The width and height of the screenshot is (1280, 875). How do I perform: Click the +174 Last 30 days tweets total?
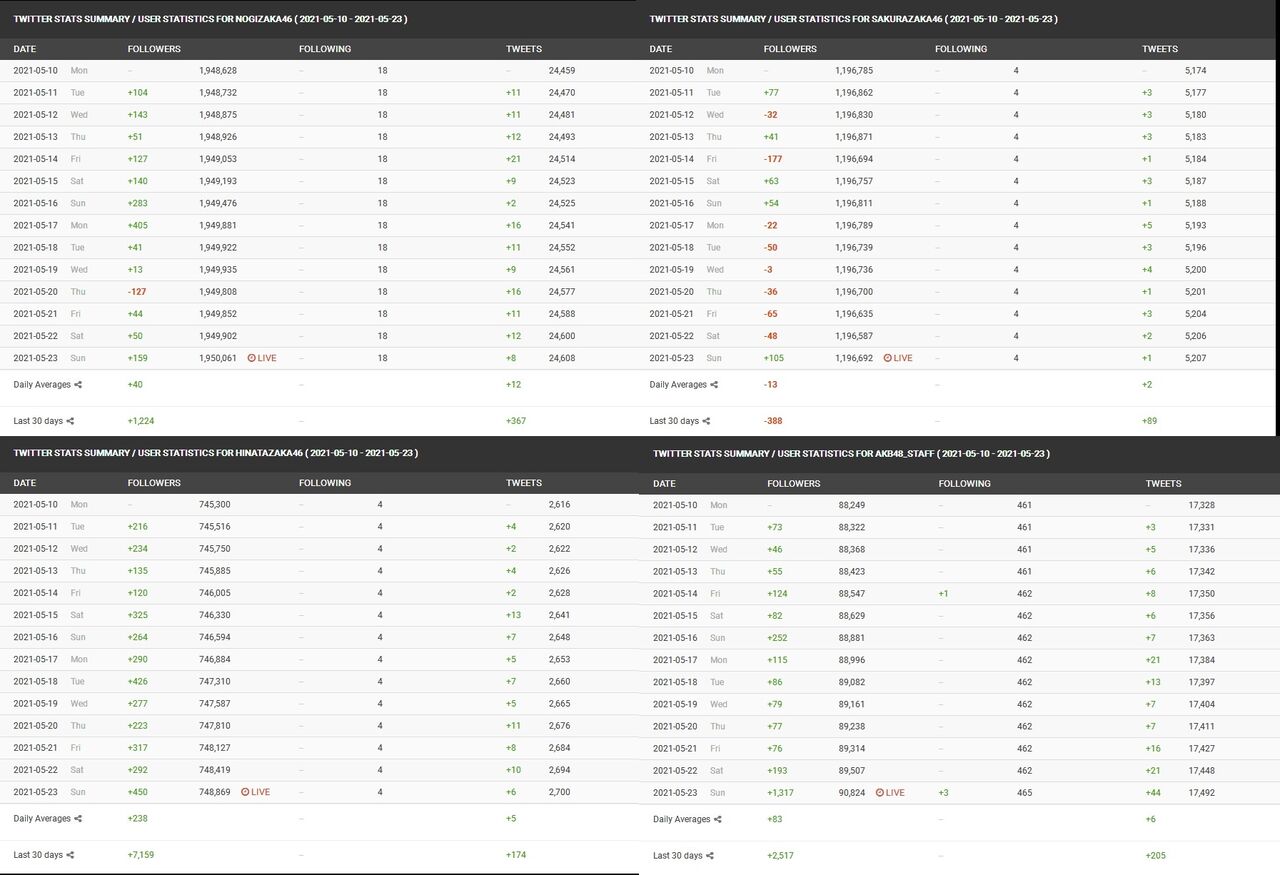click(x=516, y=856)
